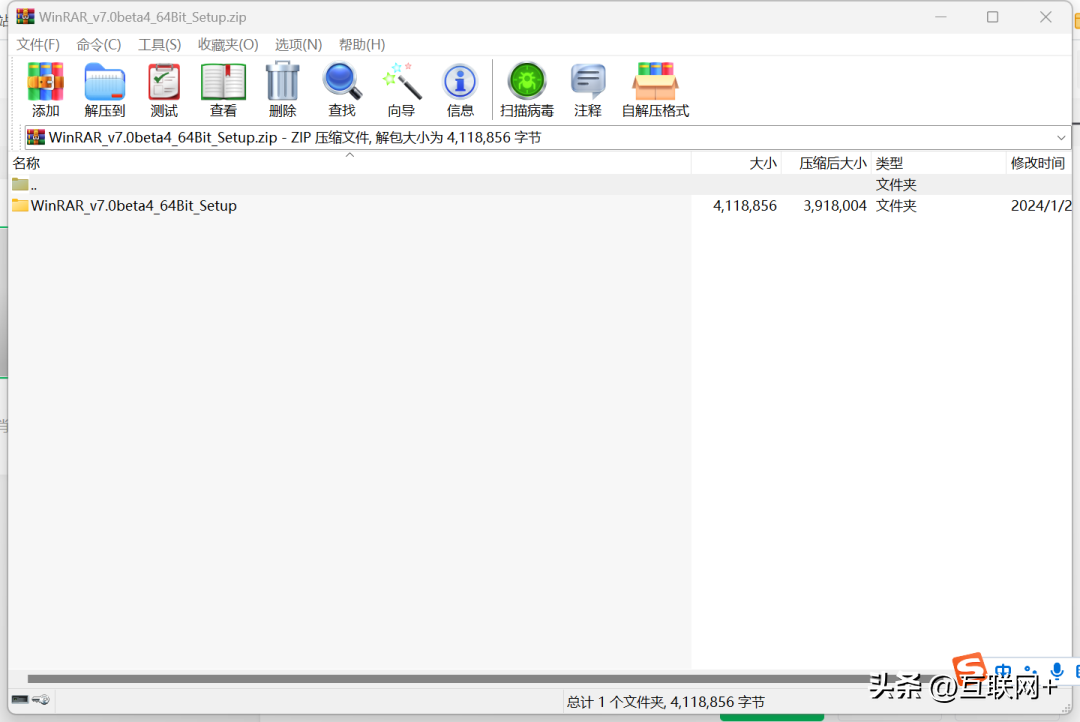This screenshot has height=722, width=1080.
Task: Click compressed size 3,918,004 cell
Action: tap(835, 205)
